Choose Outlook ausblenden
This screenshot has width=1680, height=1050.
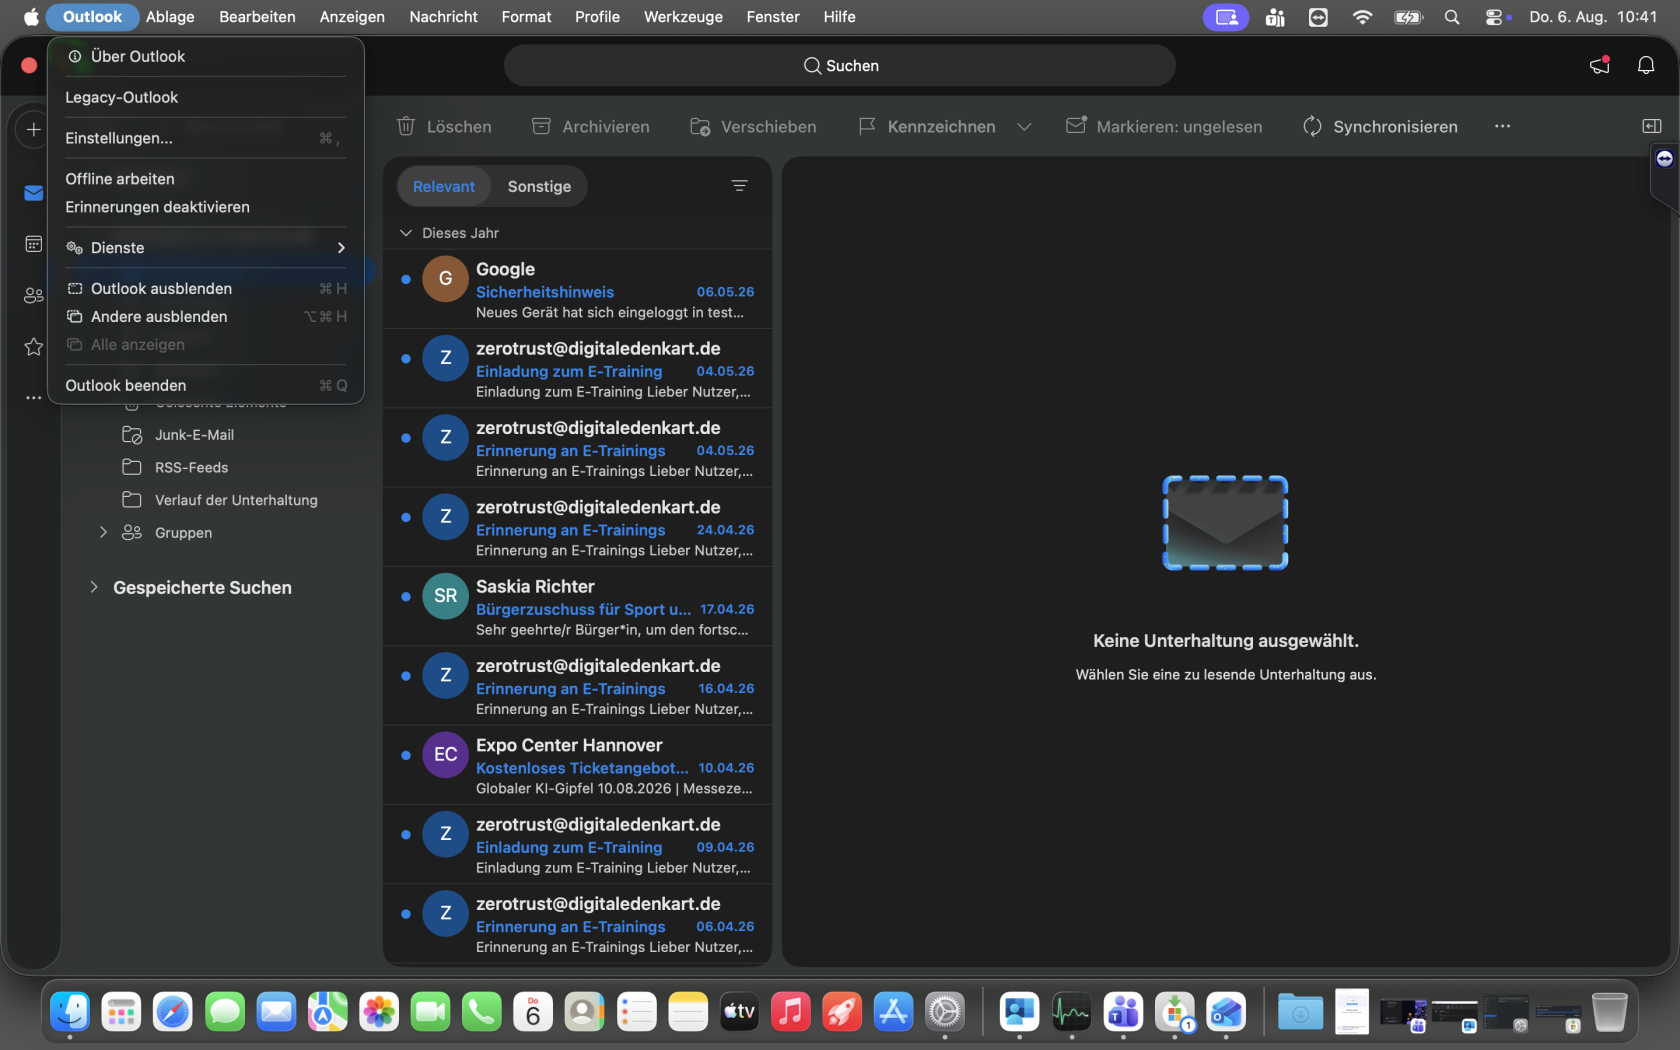click(206, 289)
